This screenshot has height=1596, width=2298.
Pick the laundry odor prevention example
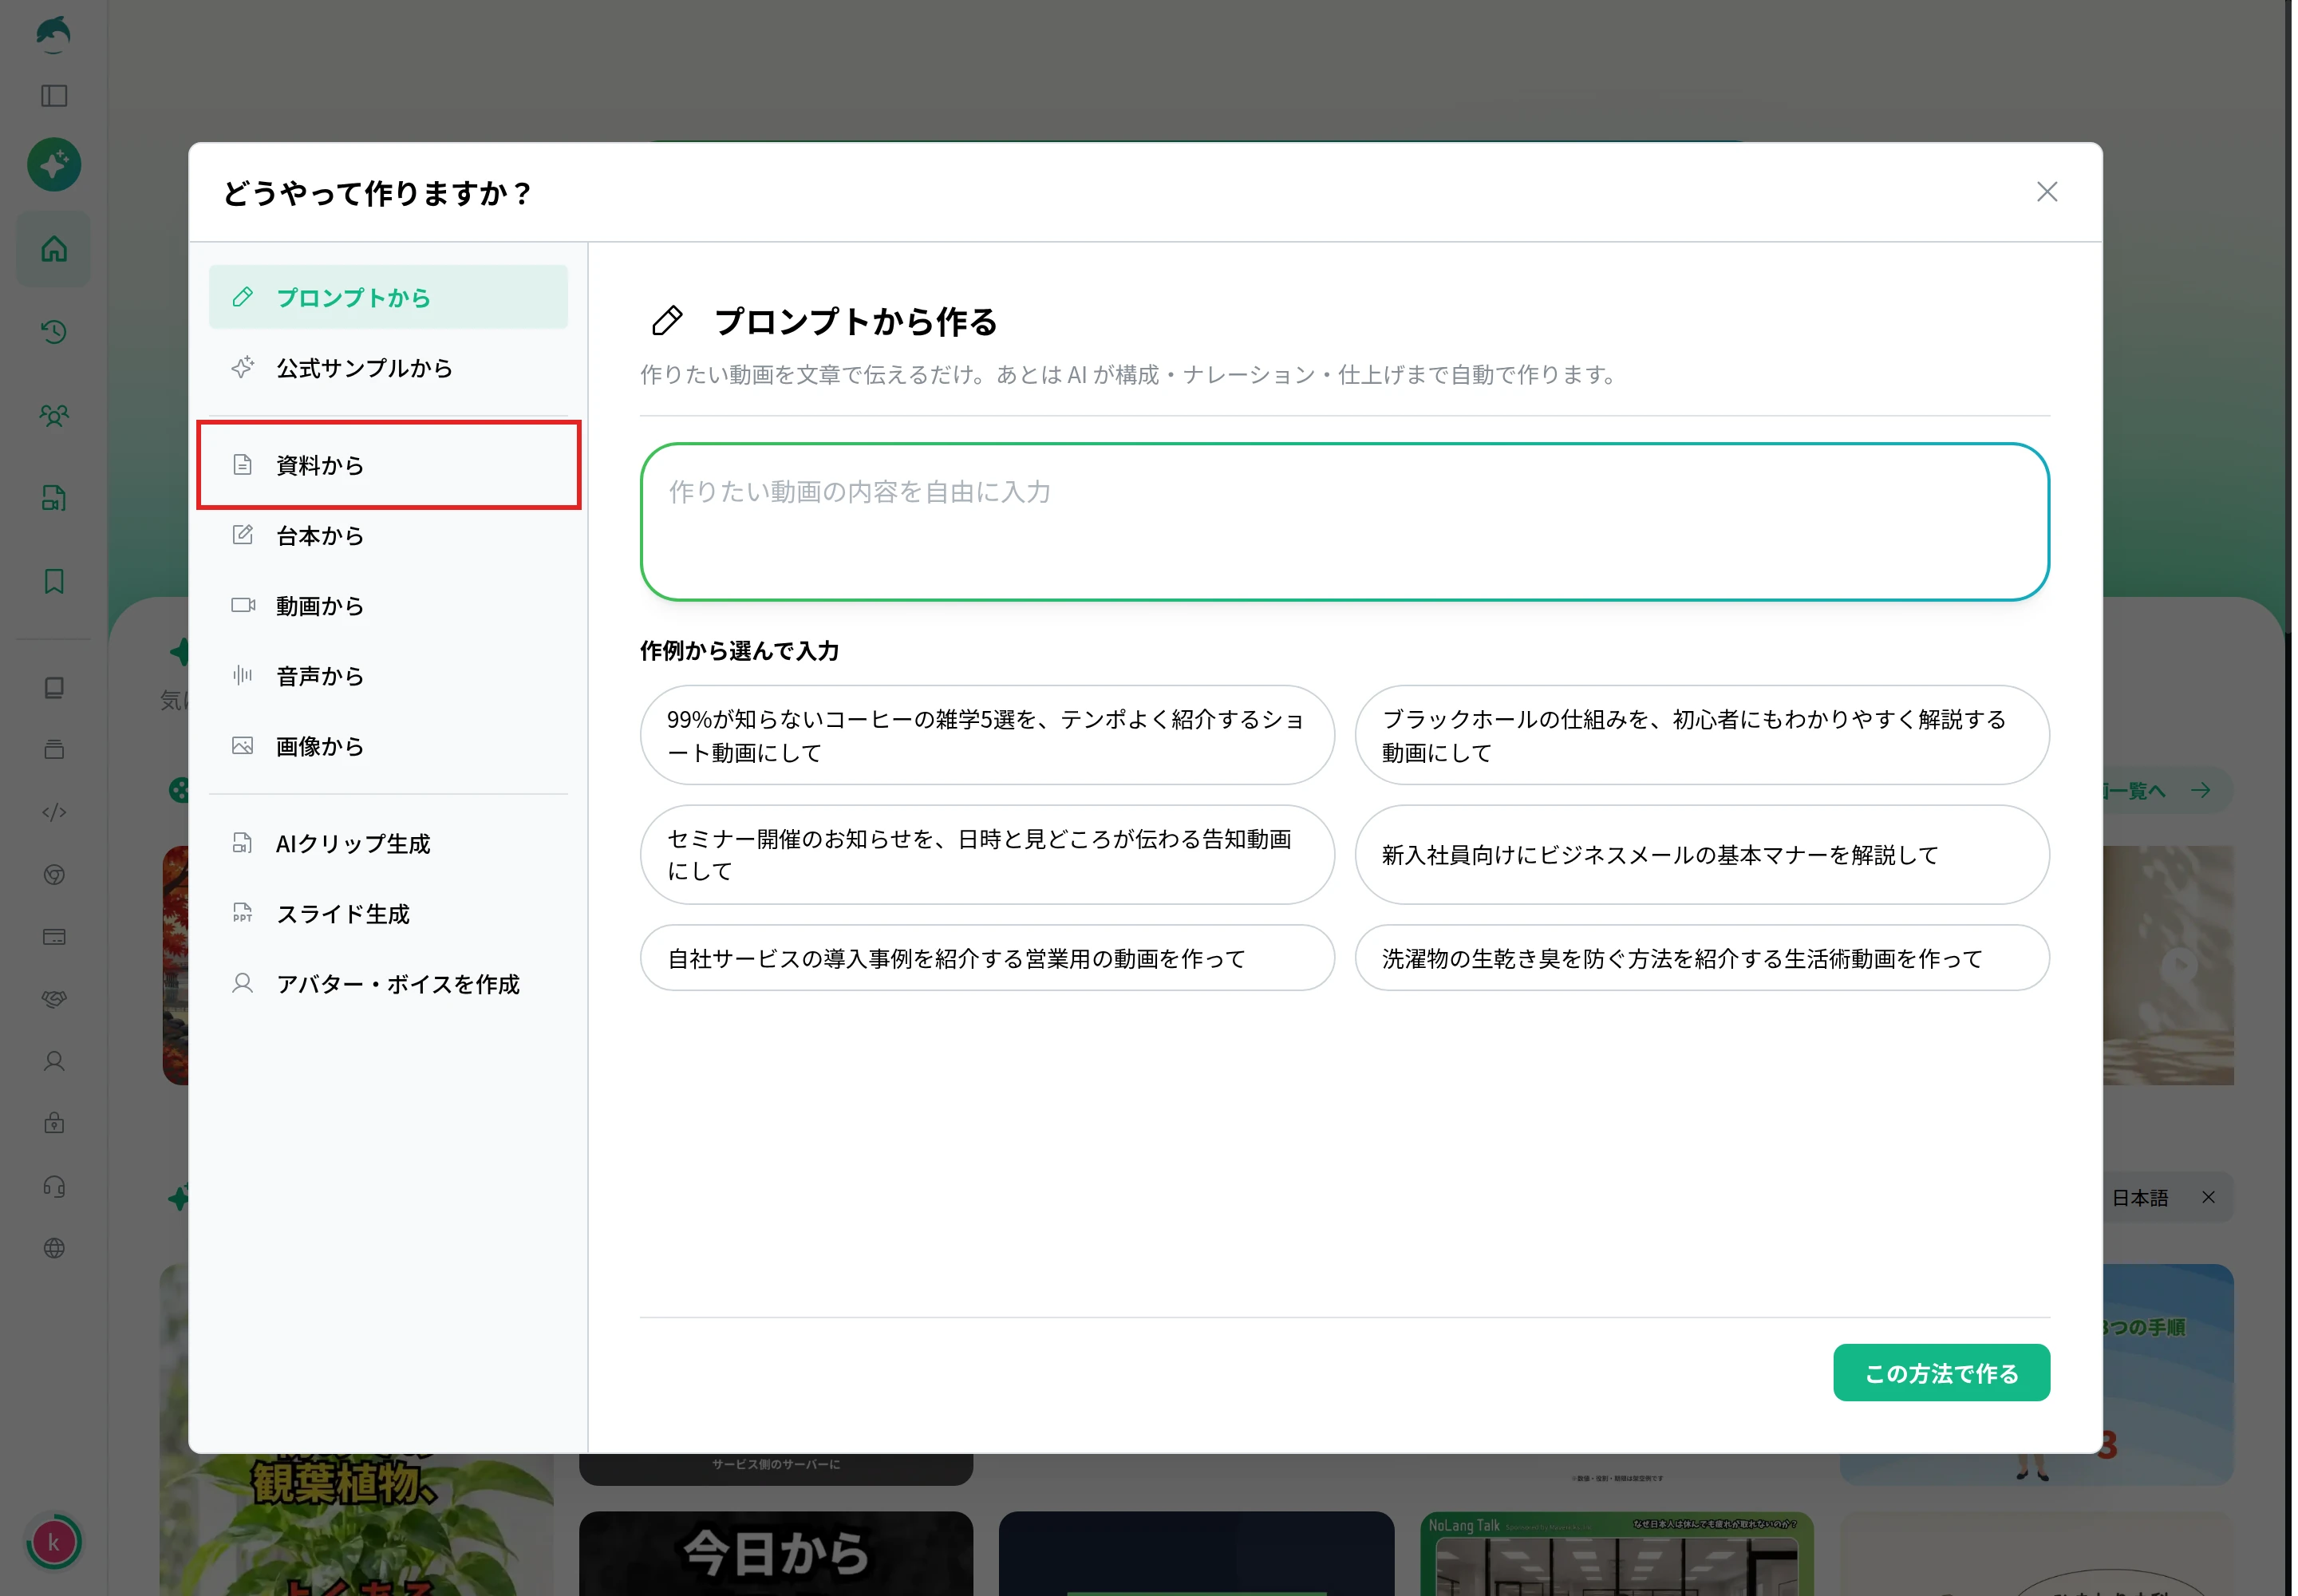coord(1701,958)
